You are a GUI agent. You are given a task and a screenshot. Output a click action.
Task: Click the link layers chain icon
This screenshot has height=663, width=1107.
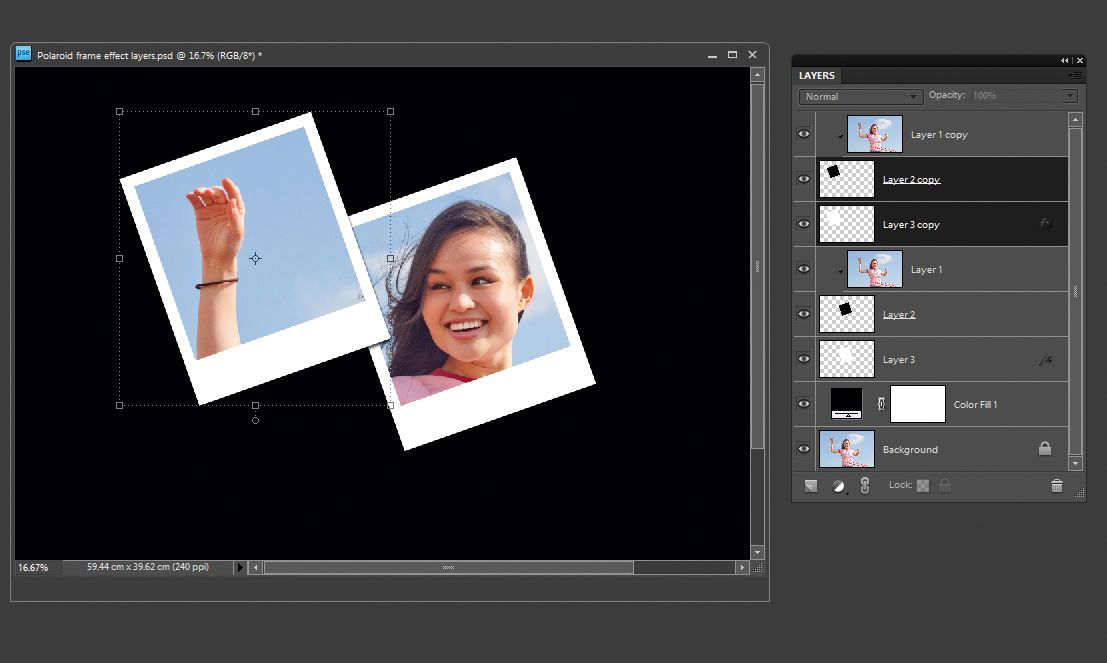(864, 486)
